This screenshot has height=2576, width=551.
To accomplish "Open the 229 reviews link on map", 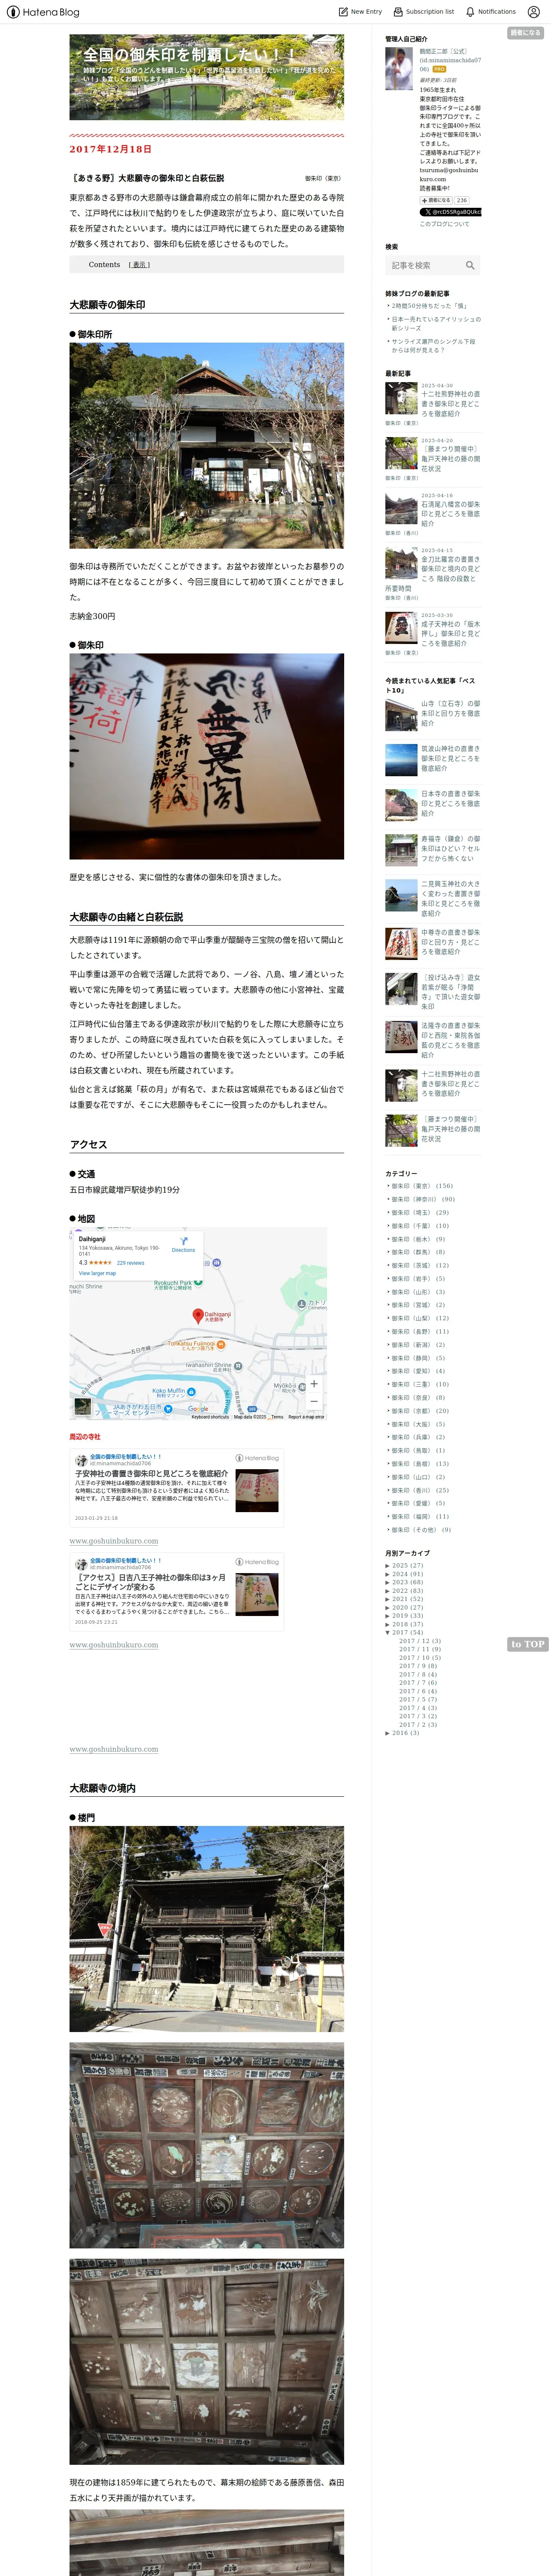I will pyautogui.click(x=131, y=1263).
